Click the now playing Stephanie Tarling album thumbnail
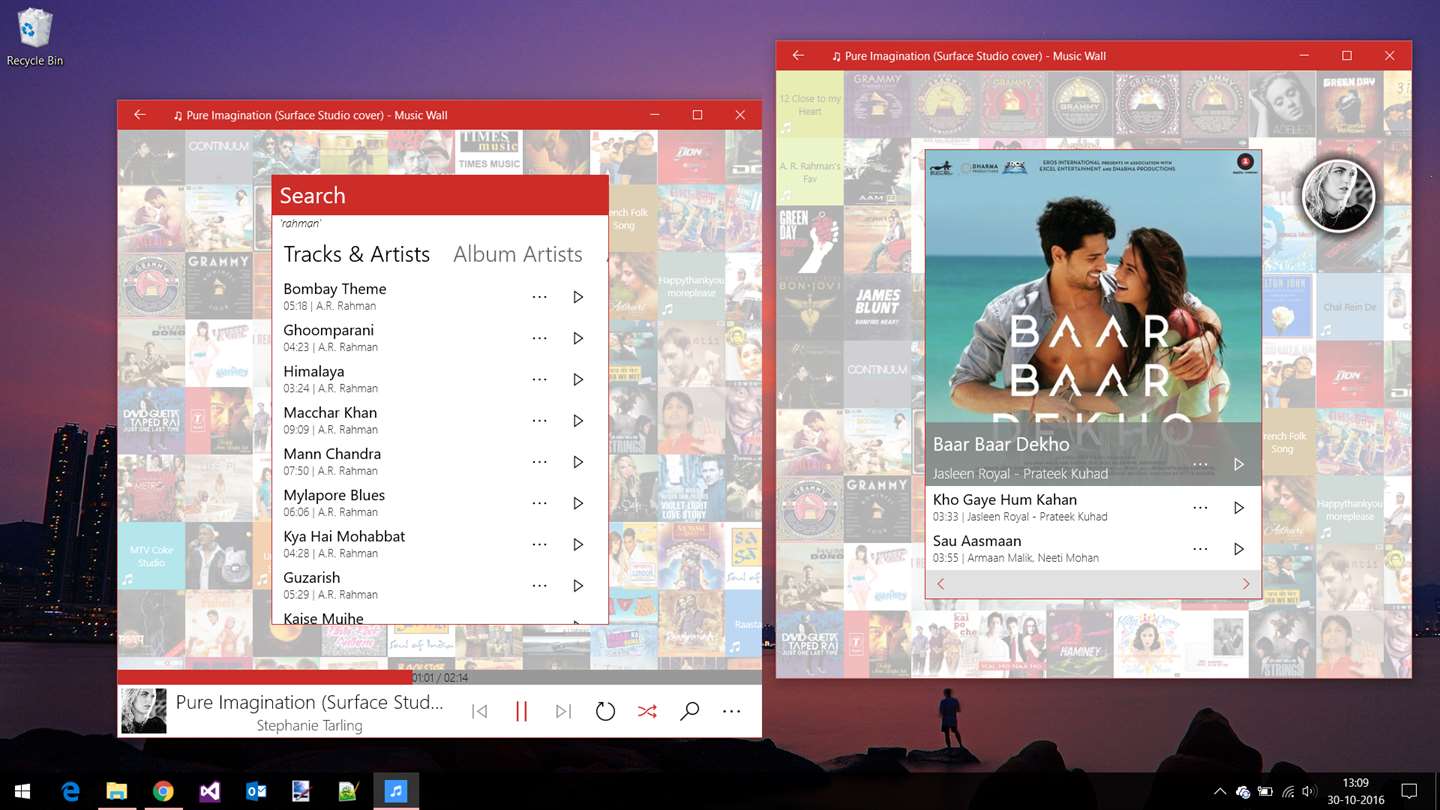The image size is (1440, 810). point(144,711)
